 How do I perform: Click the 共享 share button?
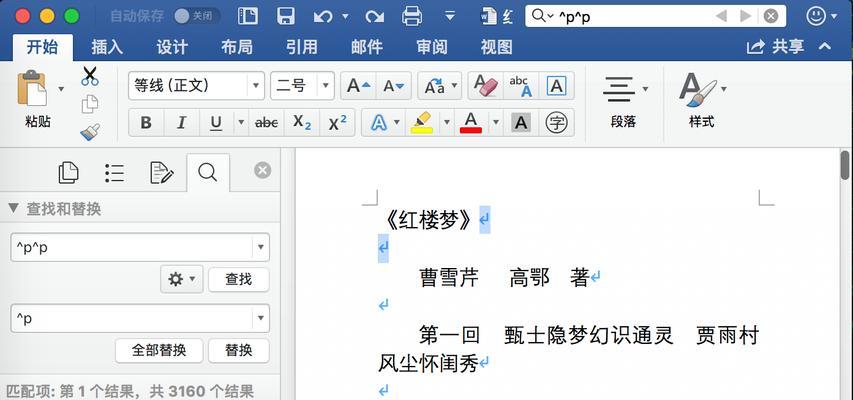coord(776,47)
